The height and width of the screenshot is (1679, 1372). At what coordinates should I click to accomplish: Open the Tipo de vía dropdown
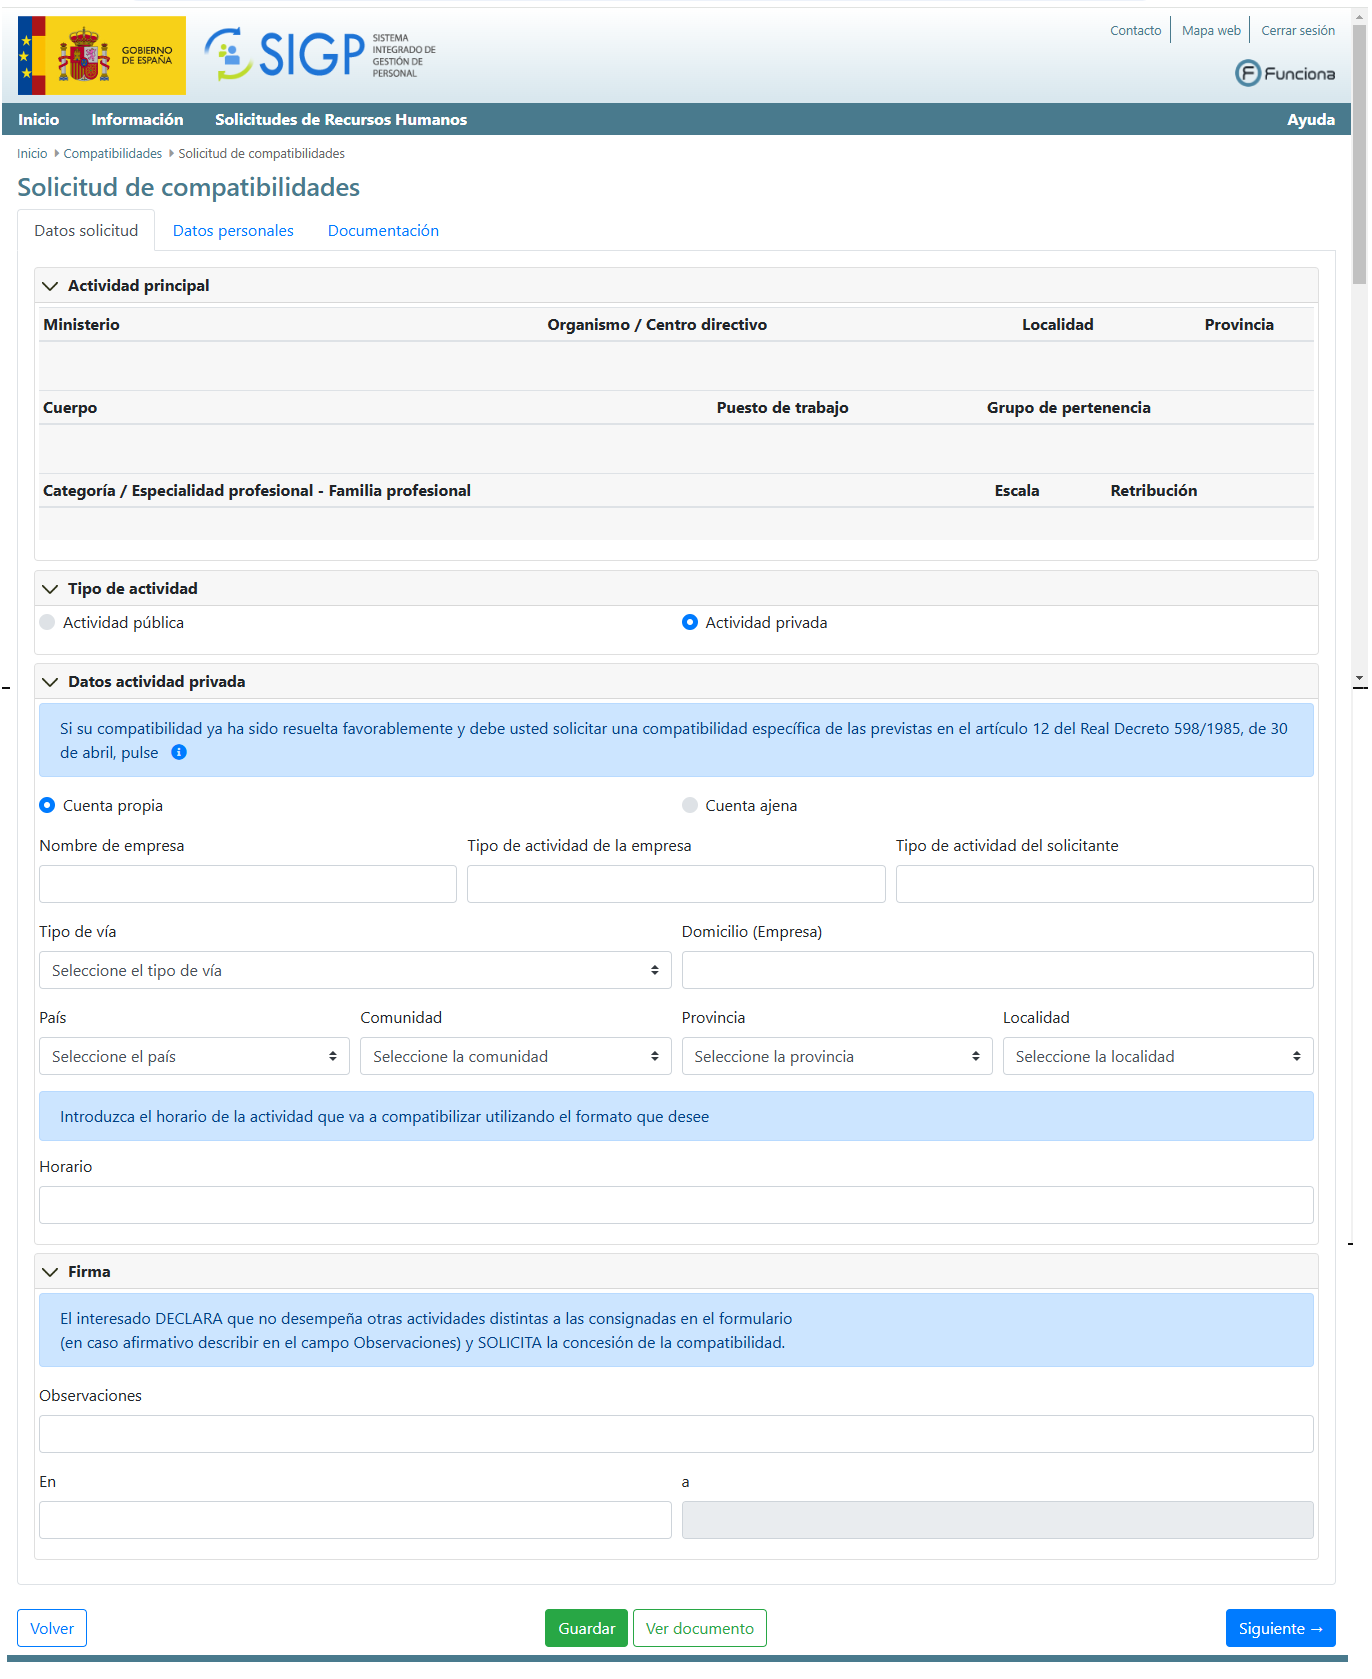tap(354, 971)
